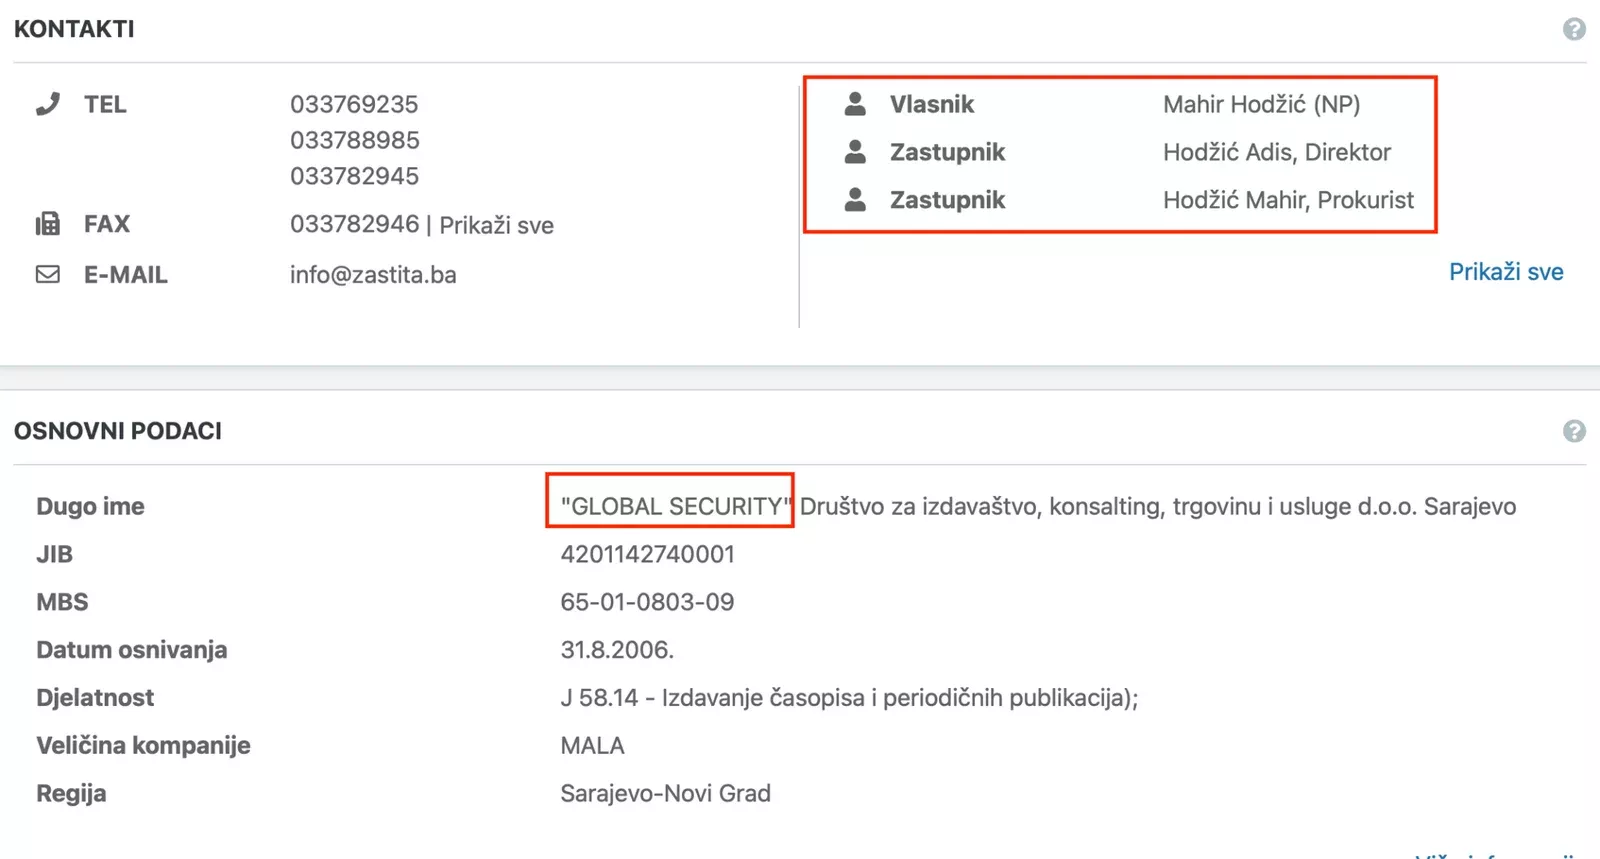1600x859 pixels.
Task: Click representative Hodžić Adis, Direktor
Action: [x=1276, y=152]
